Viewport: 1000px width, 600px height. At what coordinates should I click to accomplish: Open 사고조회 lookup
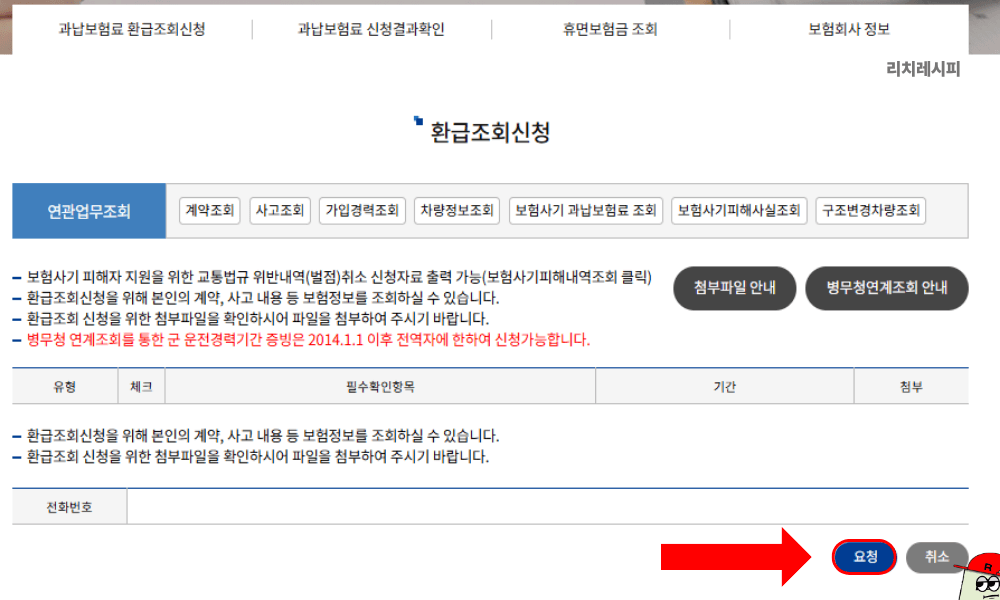point(280,211)
